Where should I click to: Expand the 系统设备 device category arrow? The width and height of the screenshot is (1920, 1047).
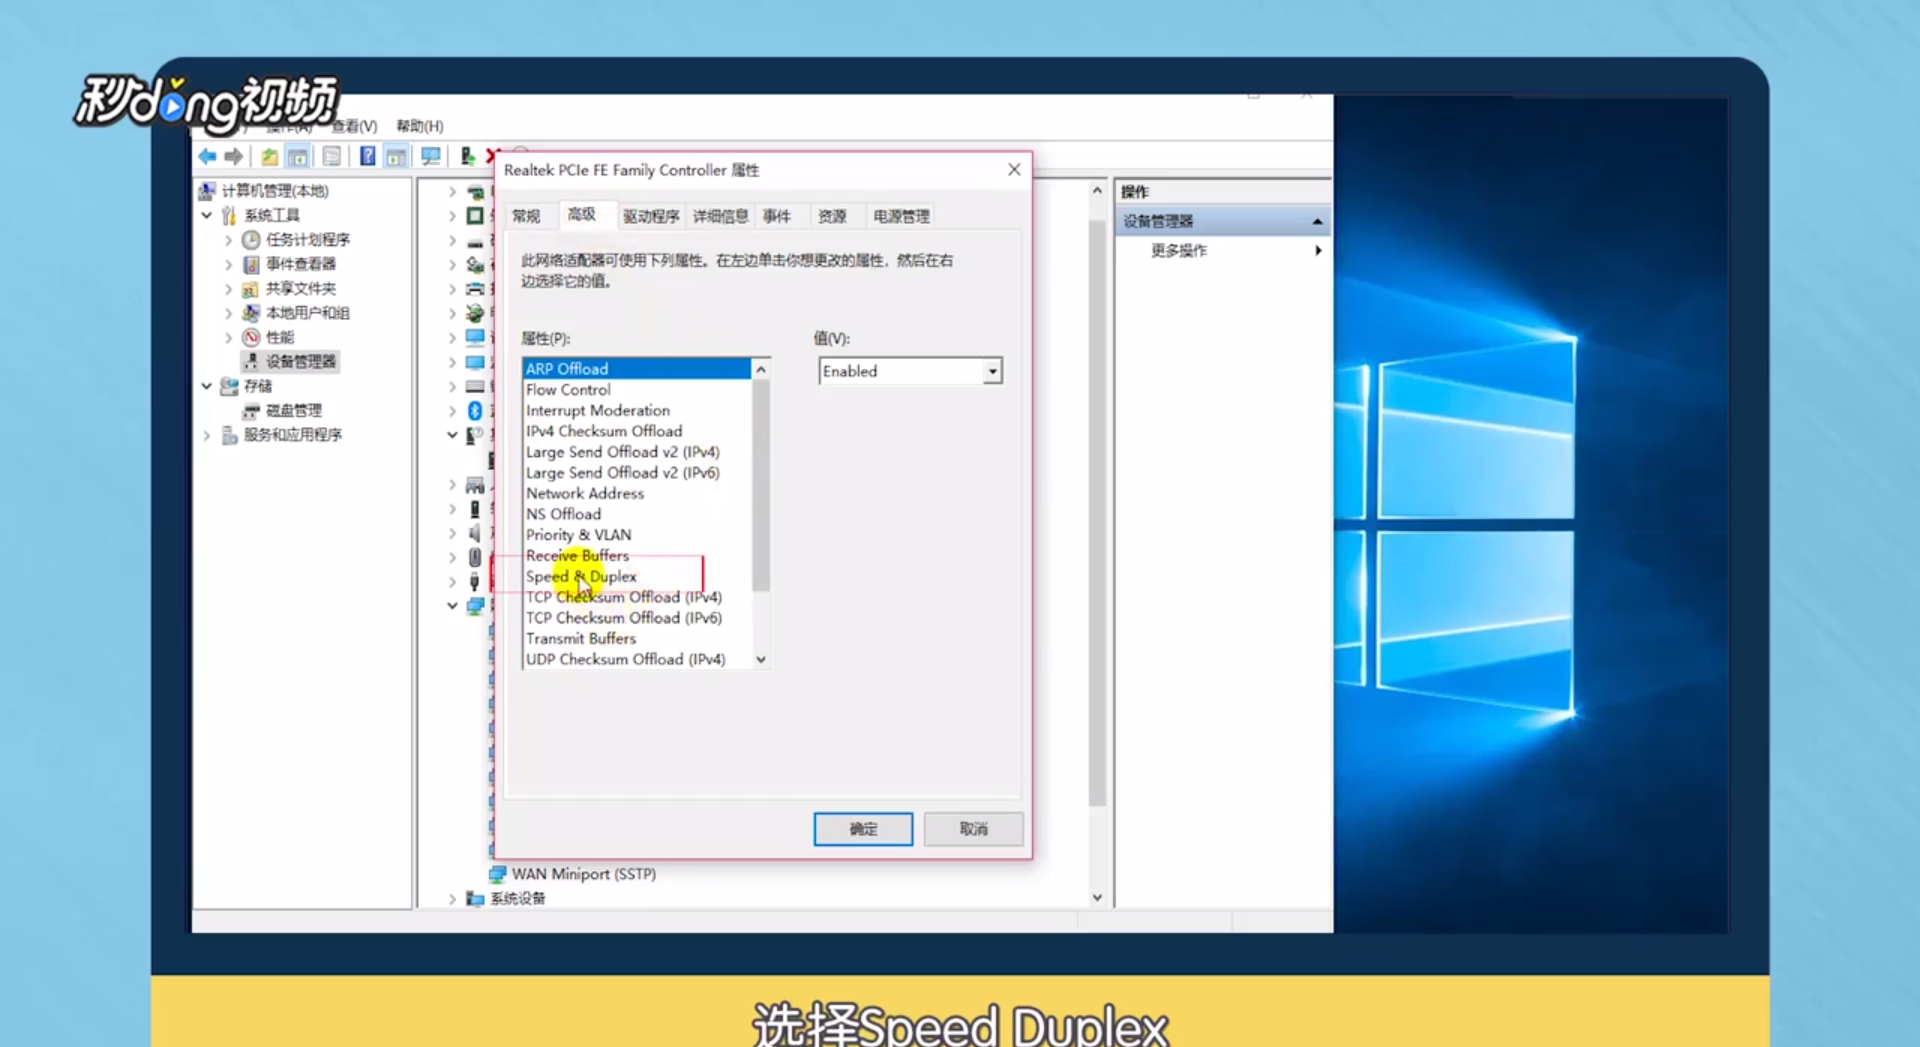[x=452, y=899]
